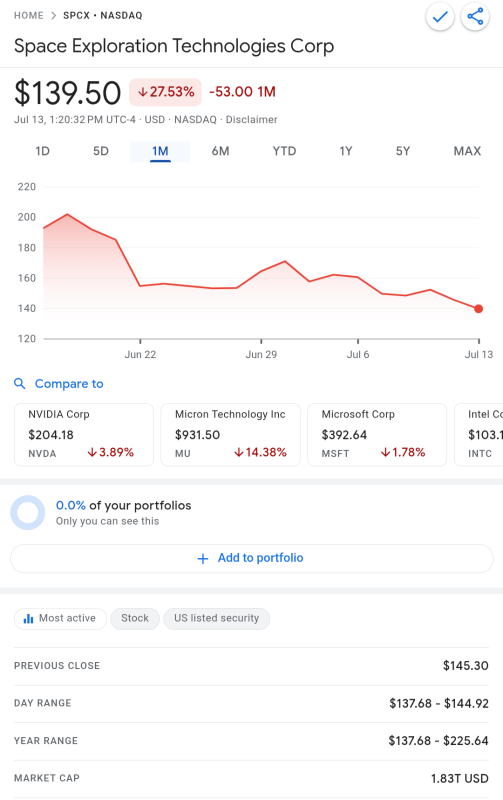Click the Jun 22 axis label
The width and height of the screenshot is (503, 800).
click(x=140, y=354)
